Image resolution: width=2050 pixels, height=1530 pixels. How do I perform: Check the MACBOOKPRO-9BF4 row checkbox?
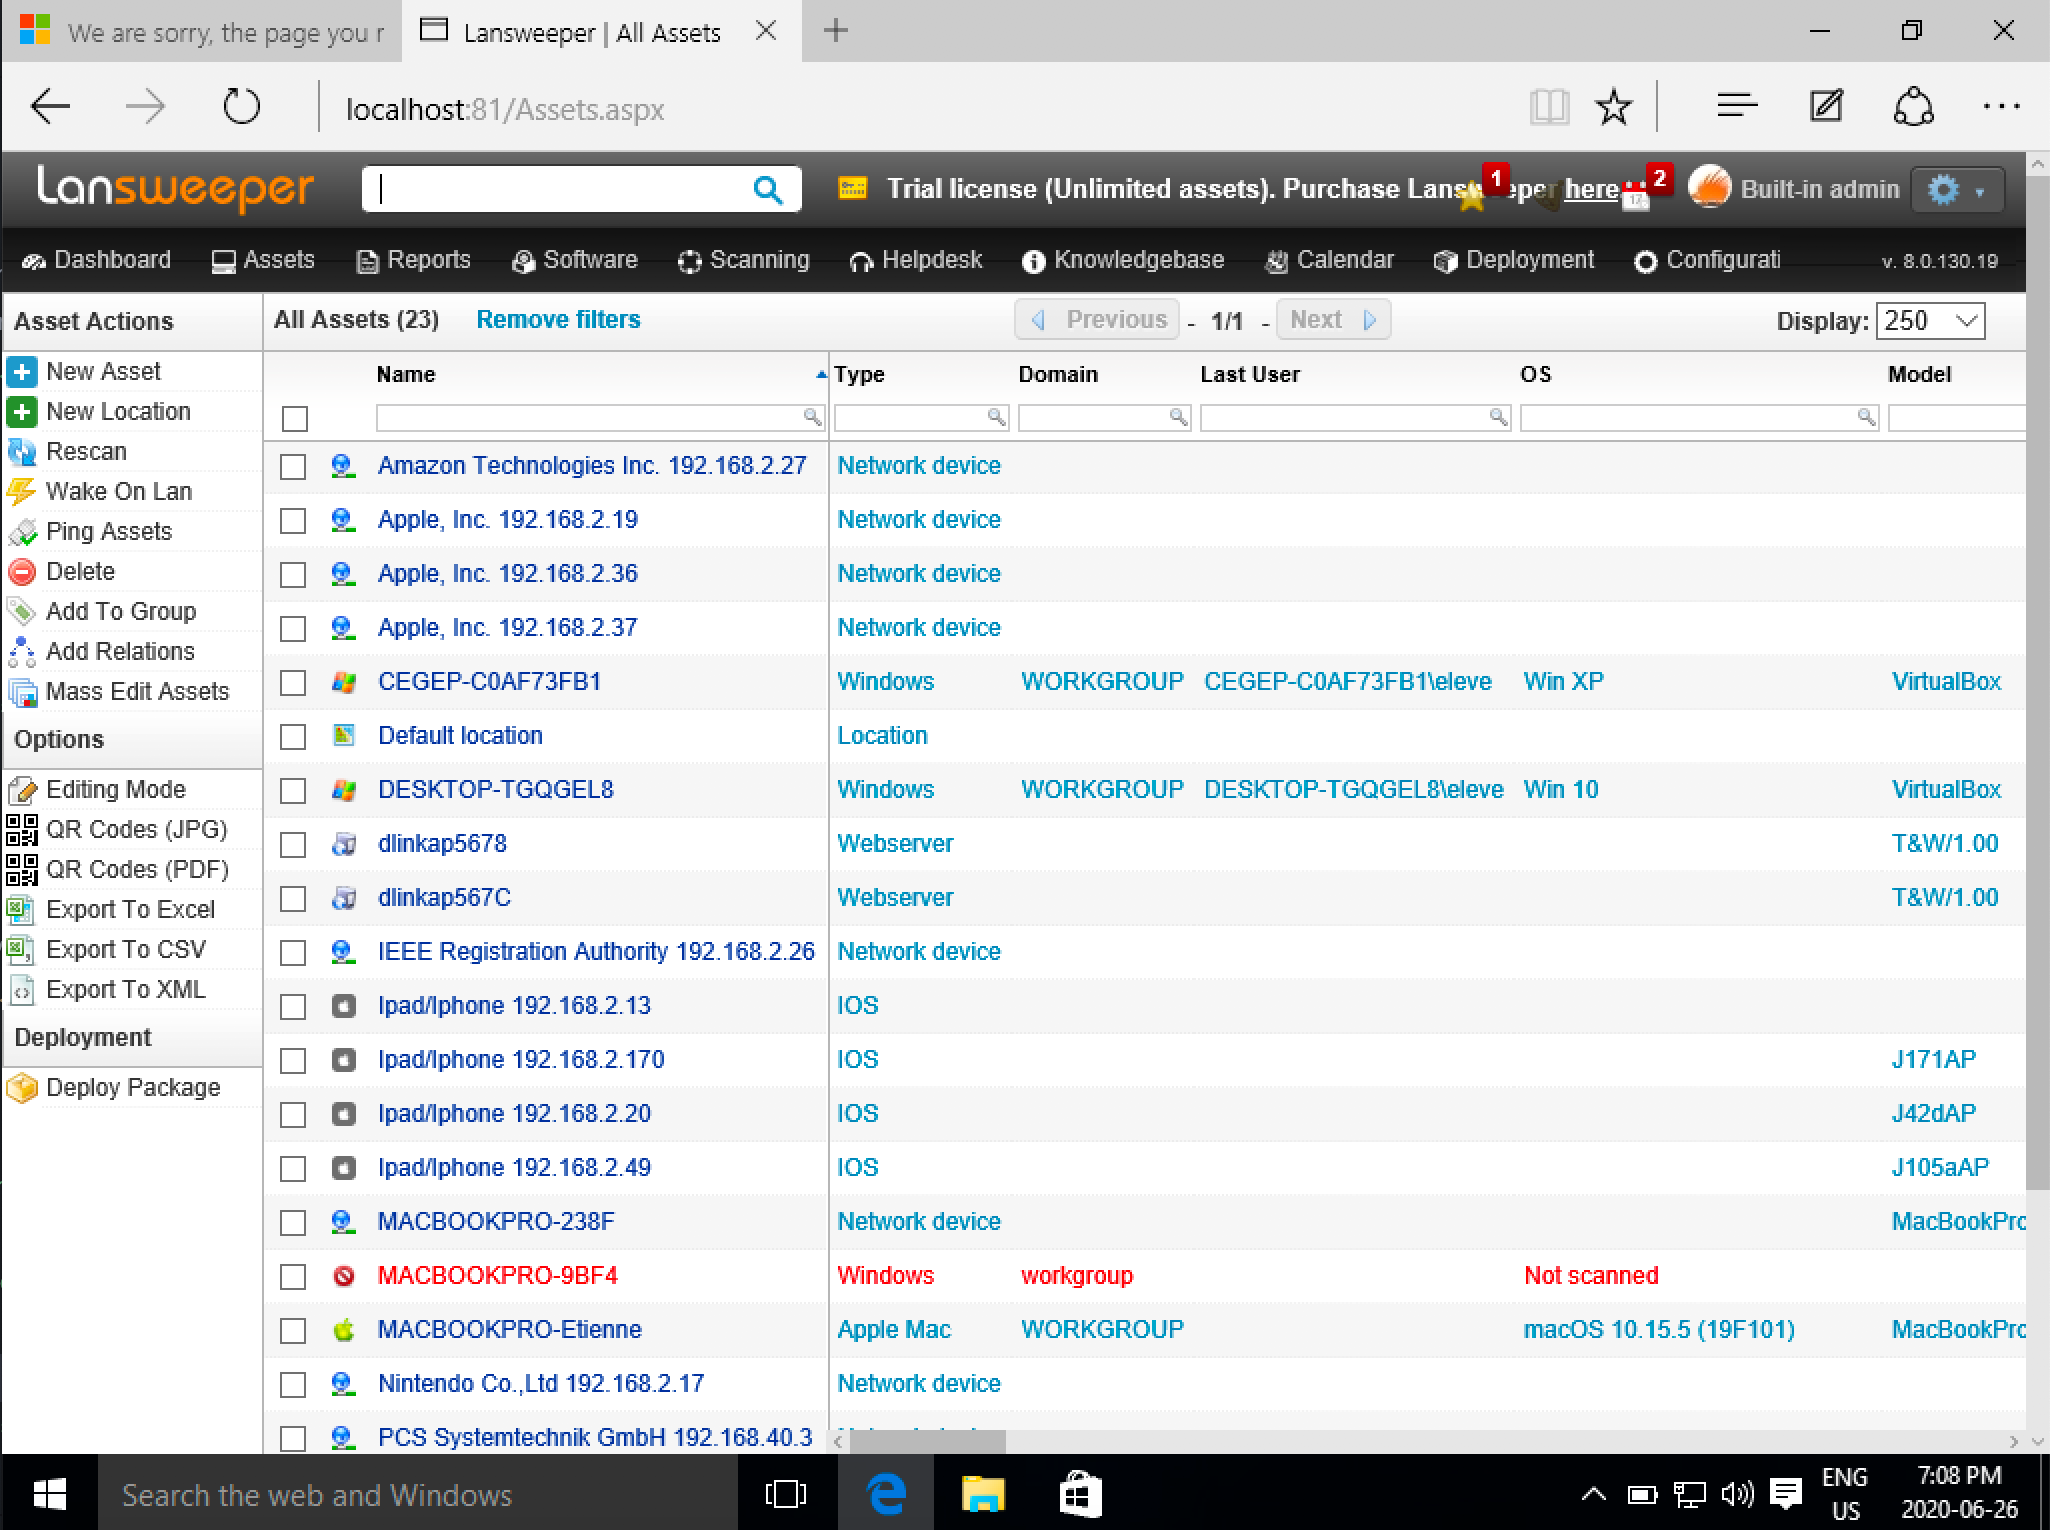(x=293, y=1277)
